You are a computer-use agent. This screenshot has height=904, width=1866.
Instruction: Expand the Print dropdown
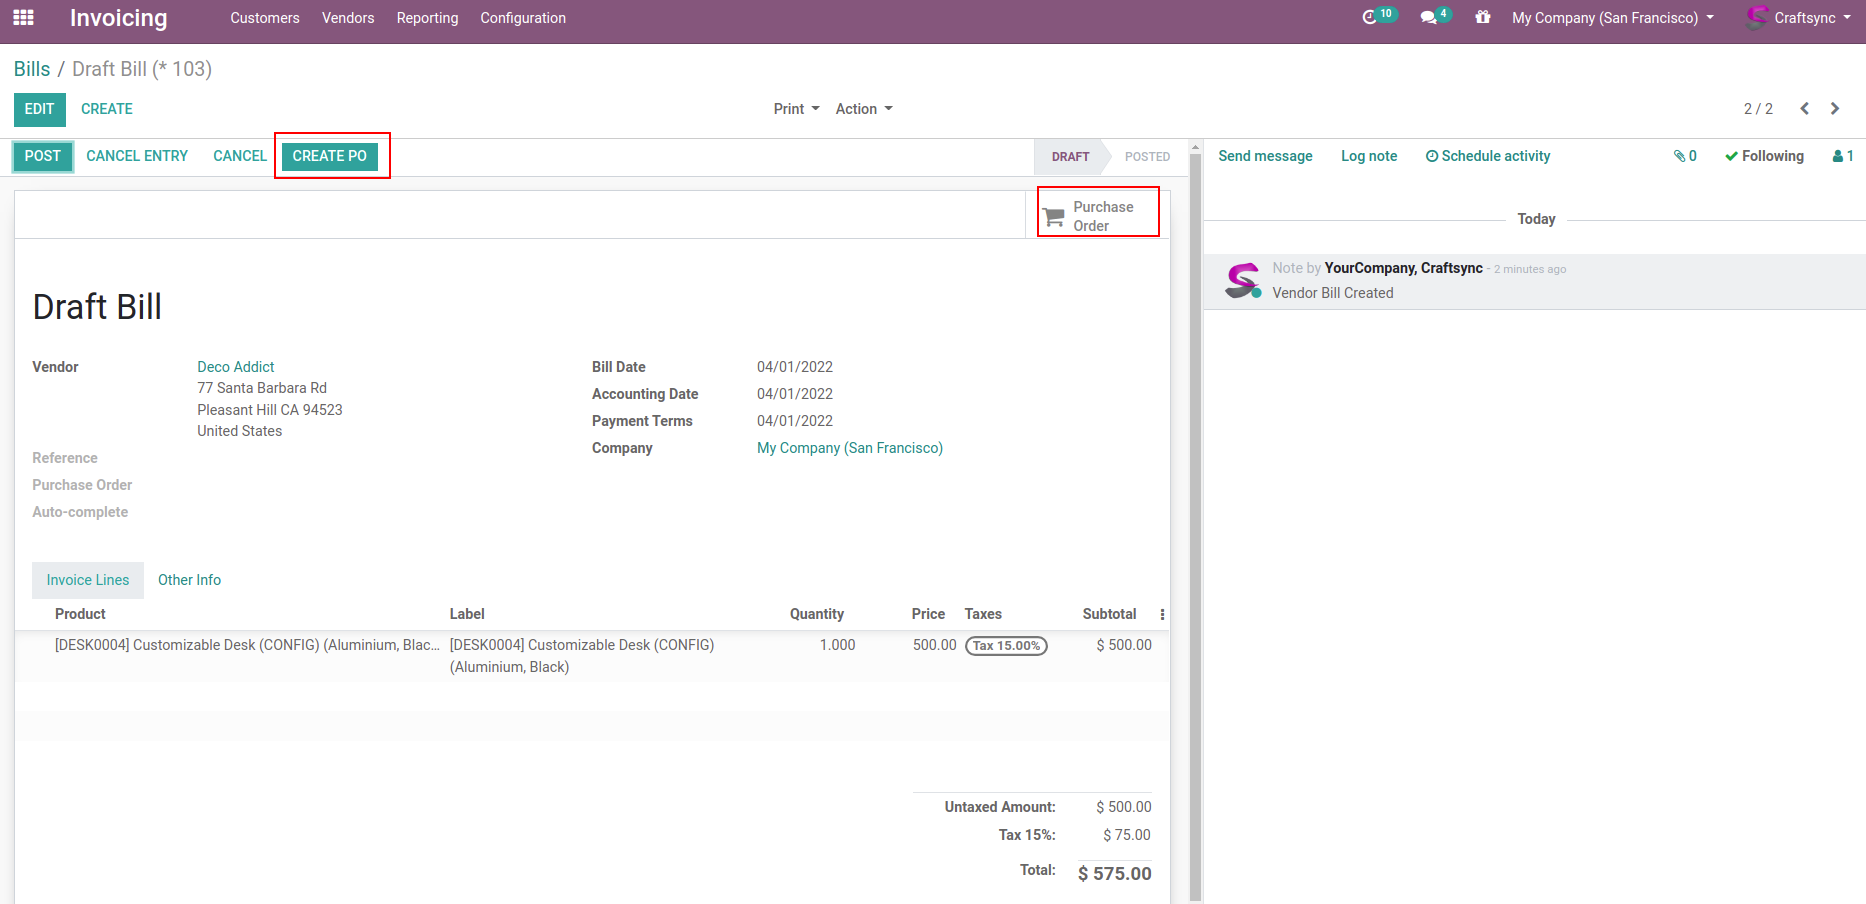coord(796,109)
